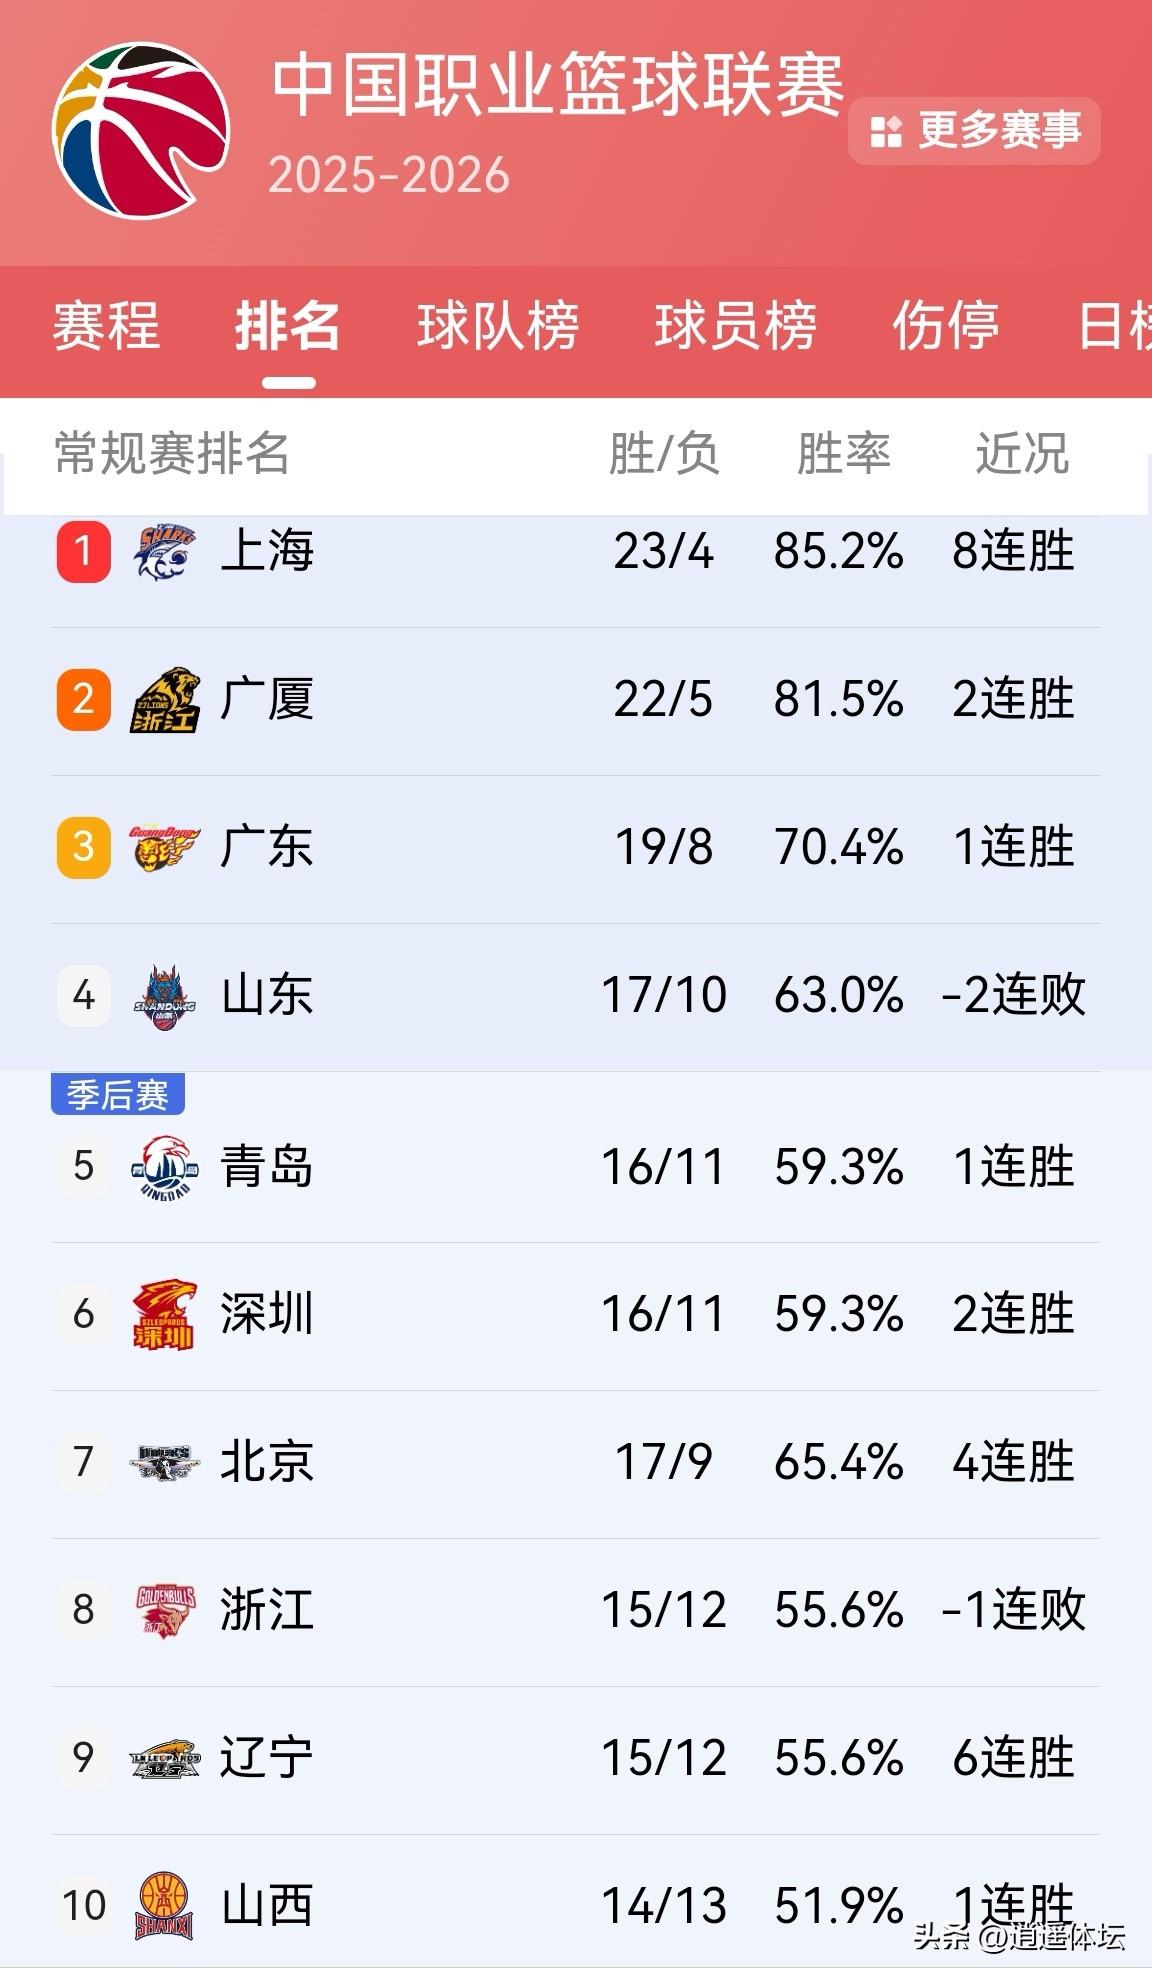1152x1978 pixels.
Task: Select the Shenzhen Leopards team logo
Action: click(x=163, y=1316)
